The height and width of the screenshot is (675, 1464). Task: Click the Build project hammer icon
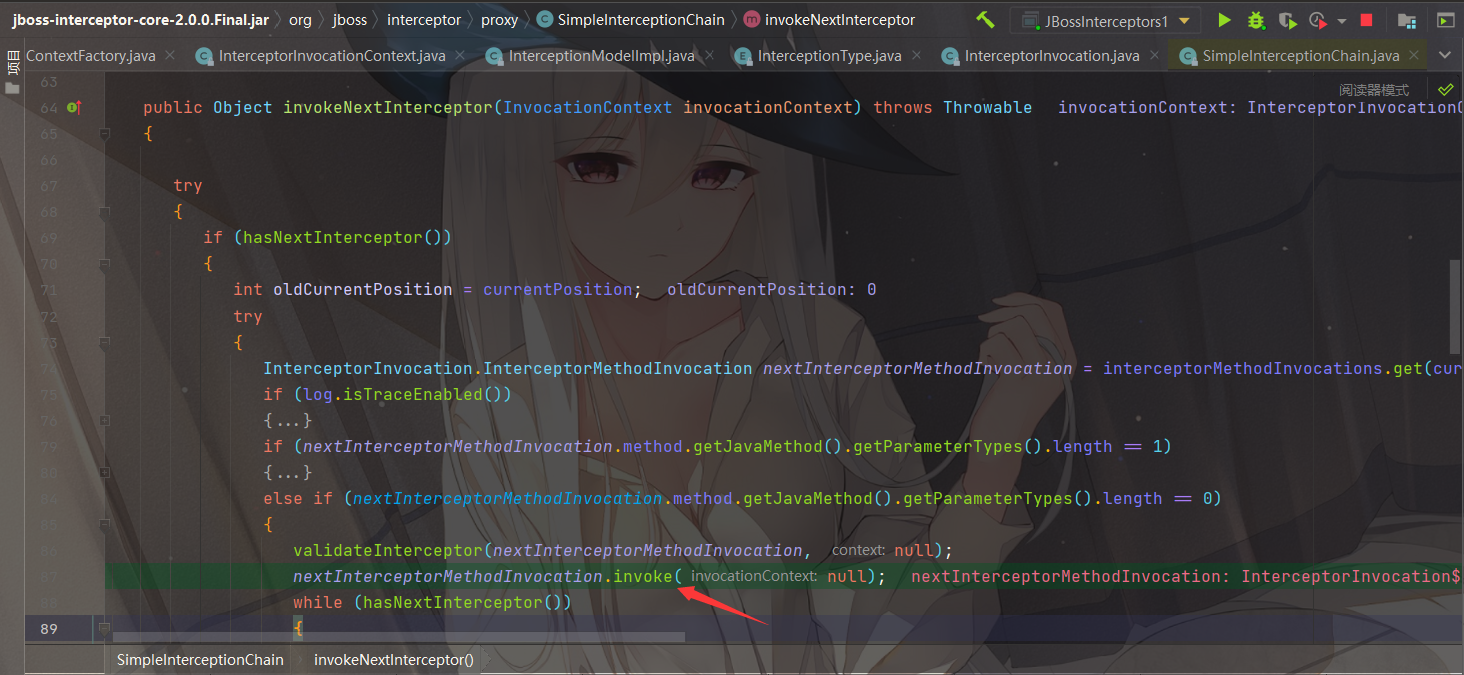tap(985, 20)
